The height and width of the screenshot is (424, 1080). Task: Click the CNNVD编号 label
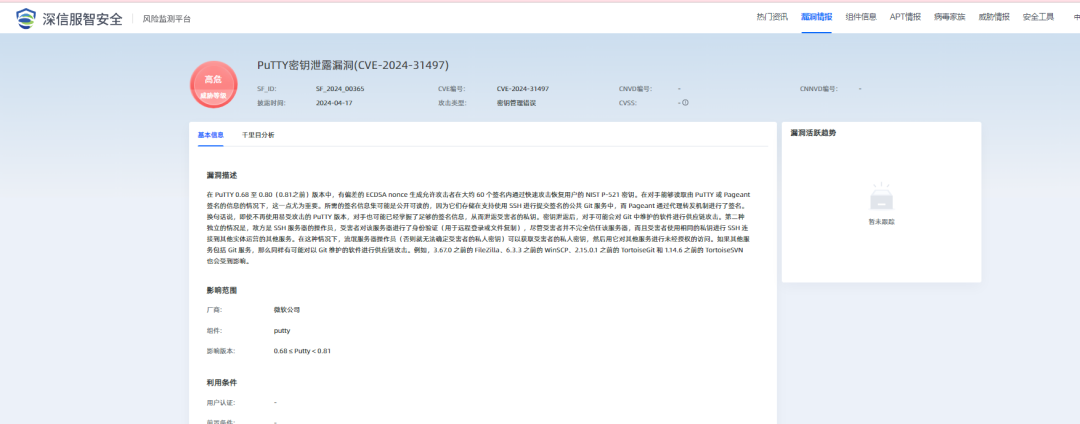[x=818, y=89]
